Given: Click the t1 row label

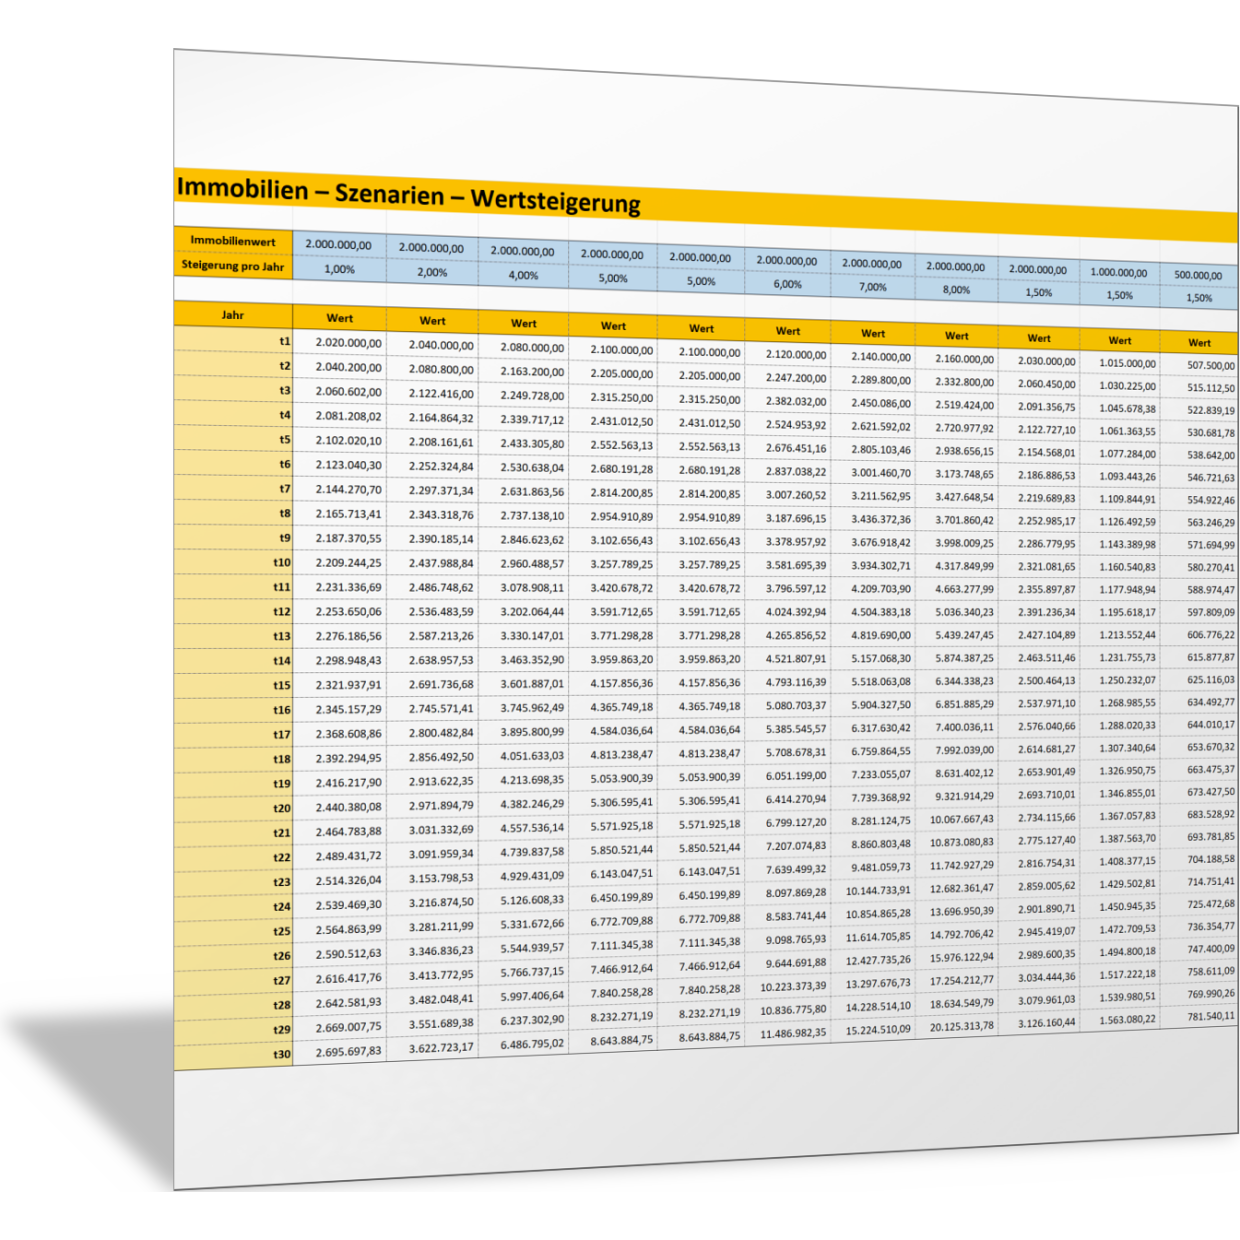Looking at the screenshot, I should (x=284, y=341).
